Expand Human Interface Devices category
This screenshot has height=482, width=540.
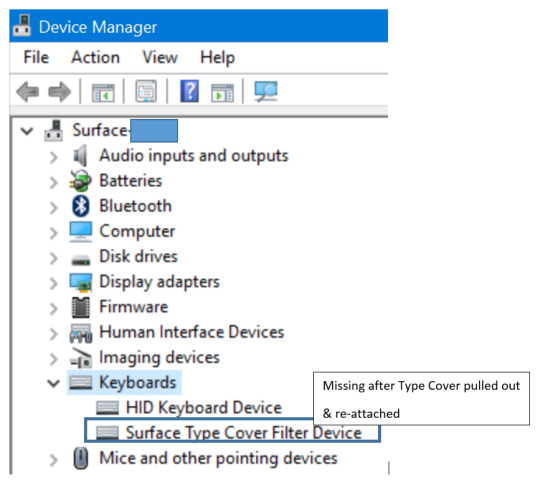pyautogui.click(x=54, y=334)
